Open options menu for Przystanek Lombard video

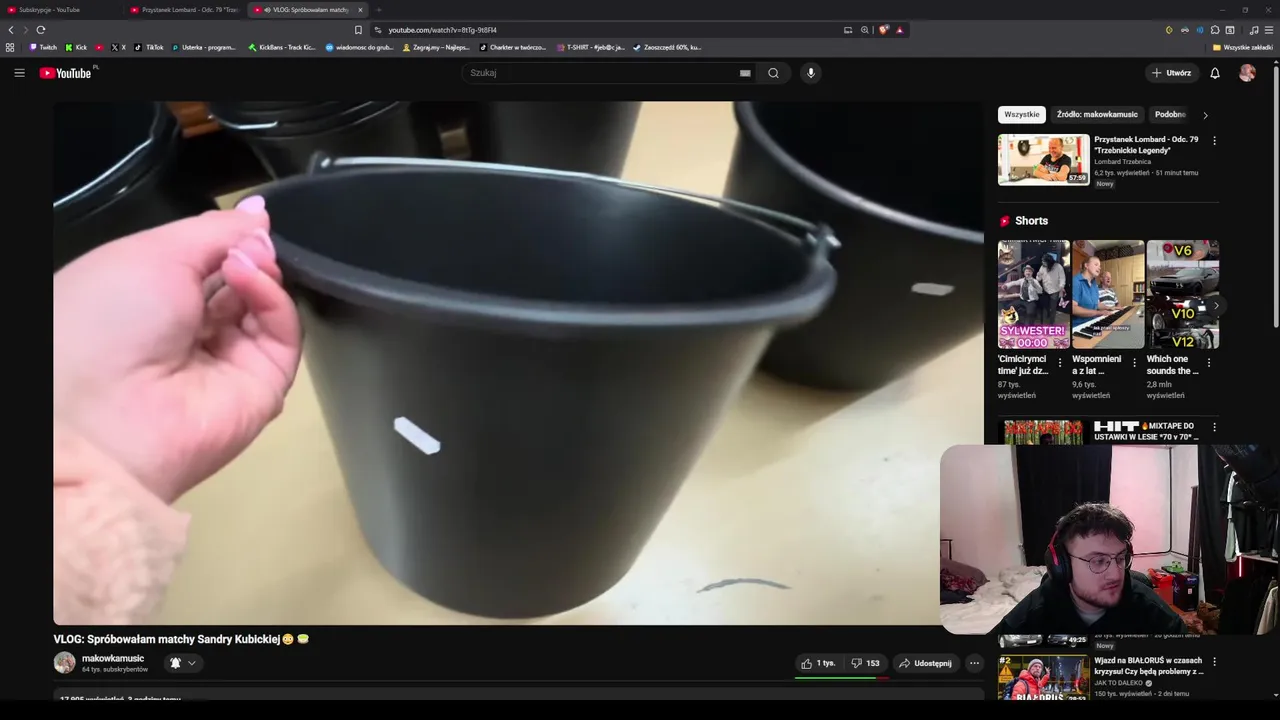click(1214, 141)
